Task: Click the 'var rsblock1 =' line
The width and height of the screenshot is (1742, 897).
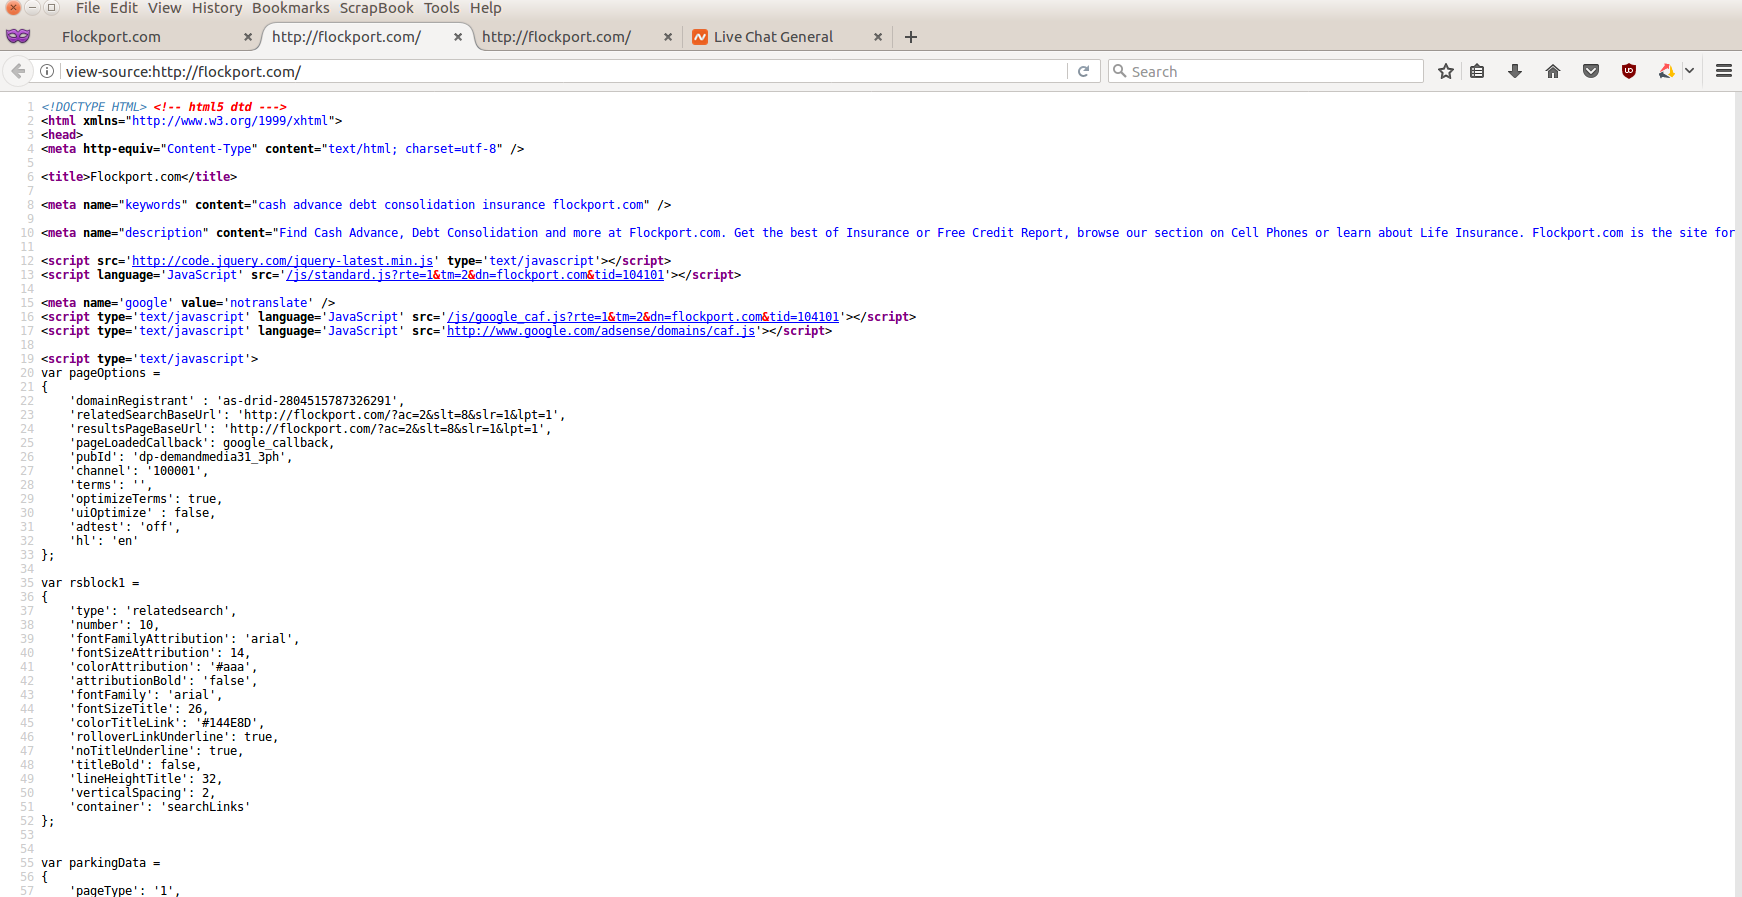Action: (90, 583)
